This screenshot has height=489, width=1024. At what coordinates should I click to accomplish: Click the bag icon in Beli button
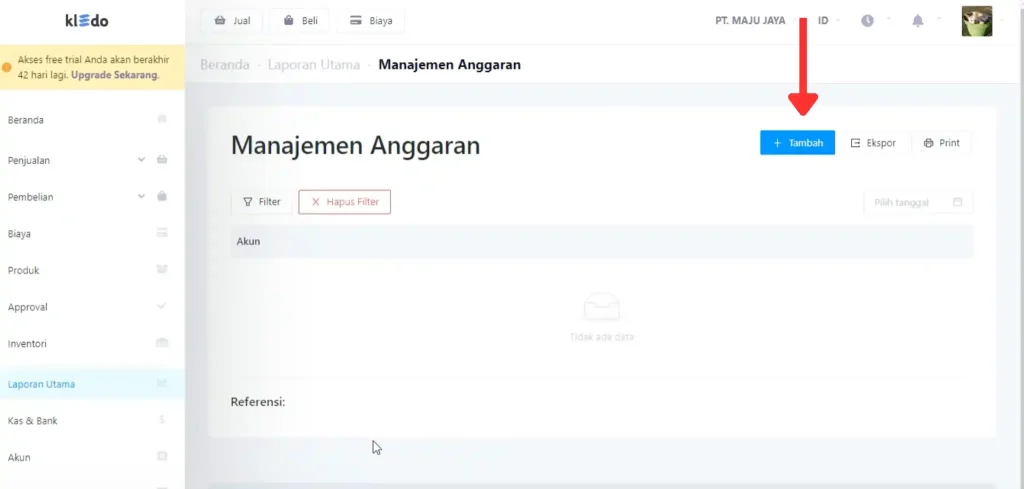click(289, 21)
